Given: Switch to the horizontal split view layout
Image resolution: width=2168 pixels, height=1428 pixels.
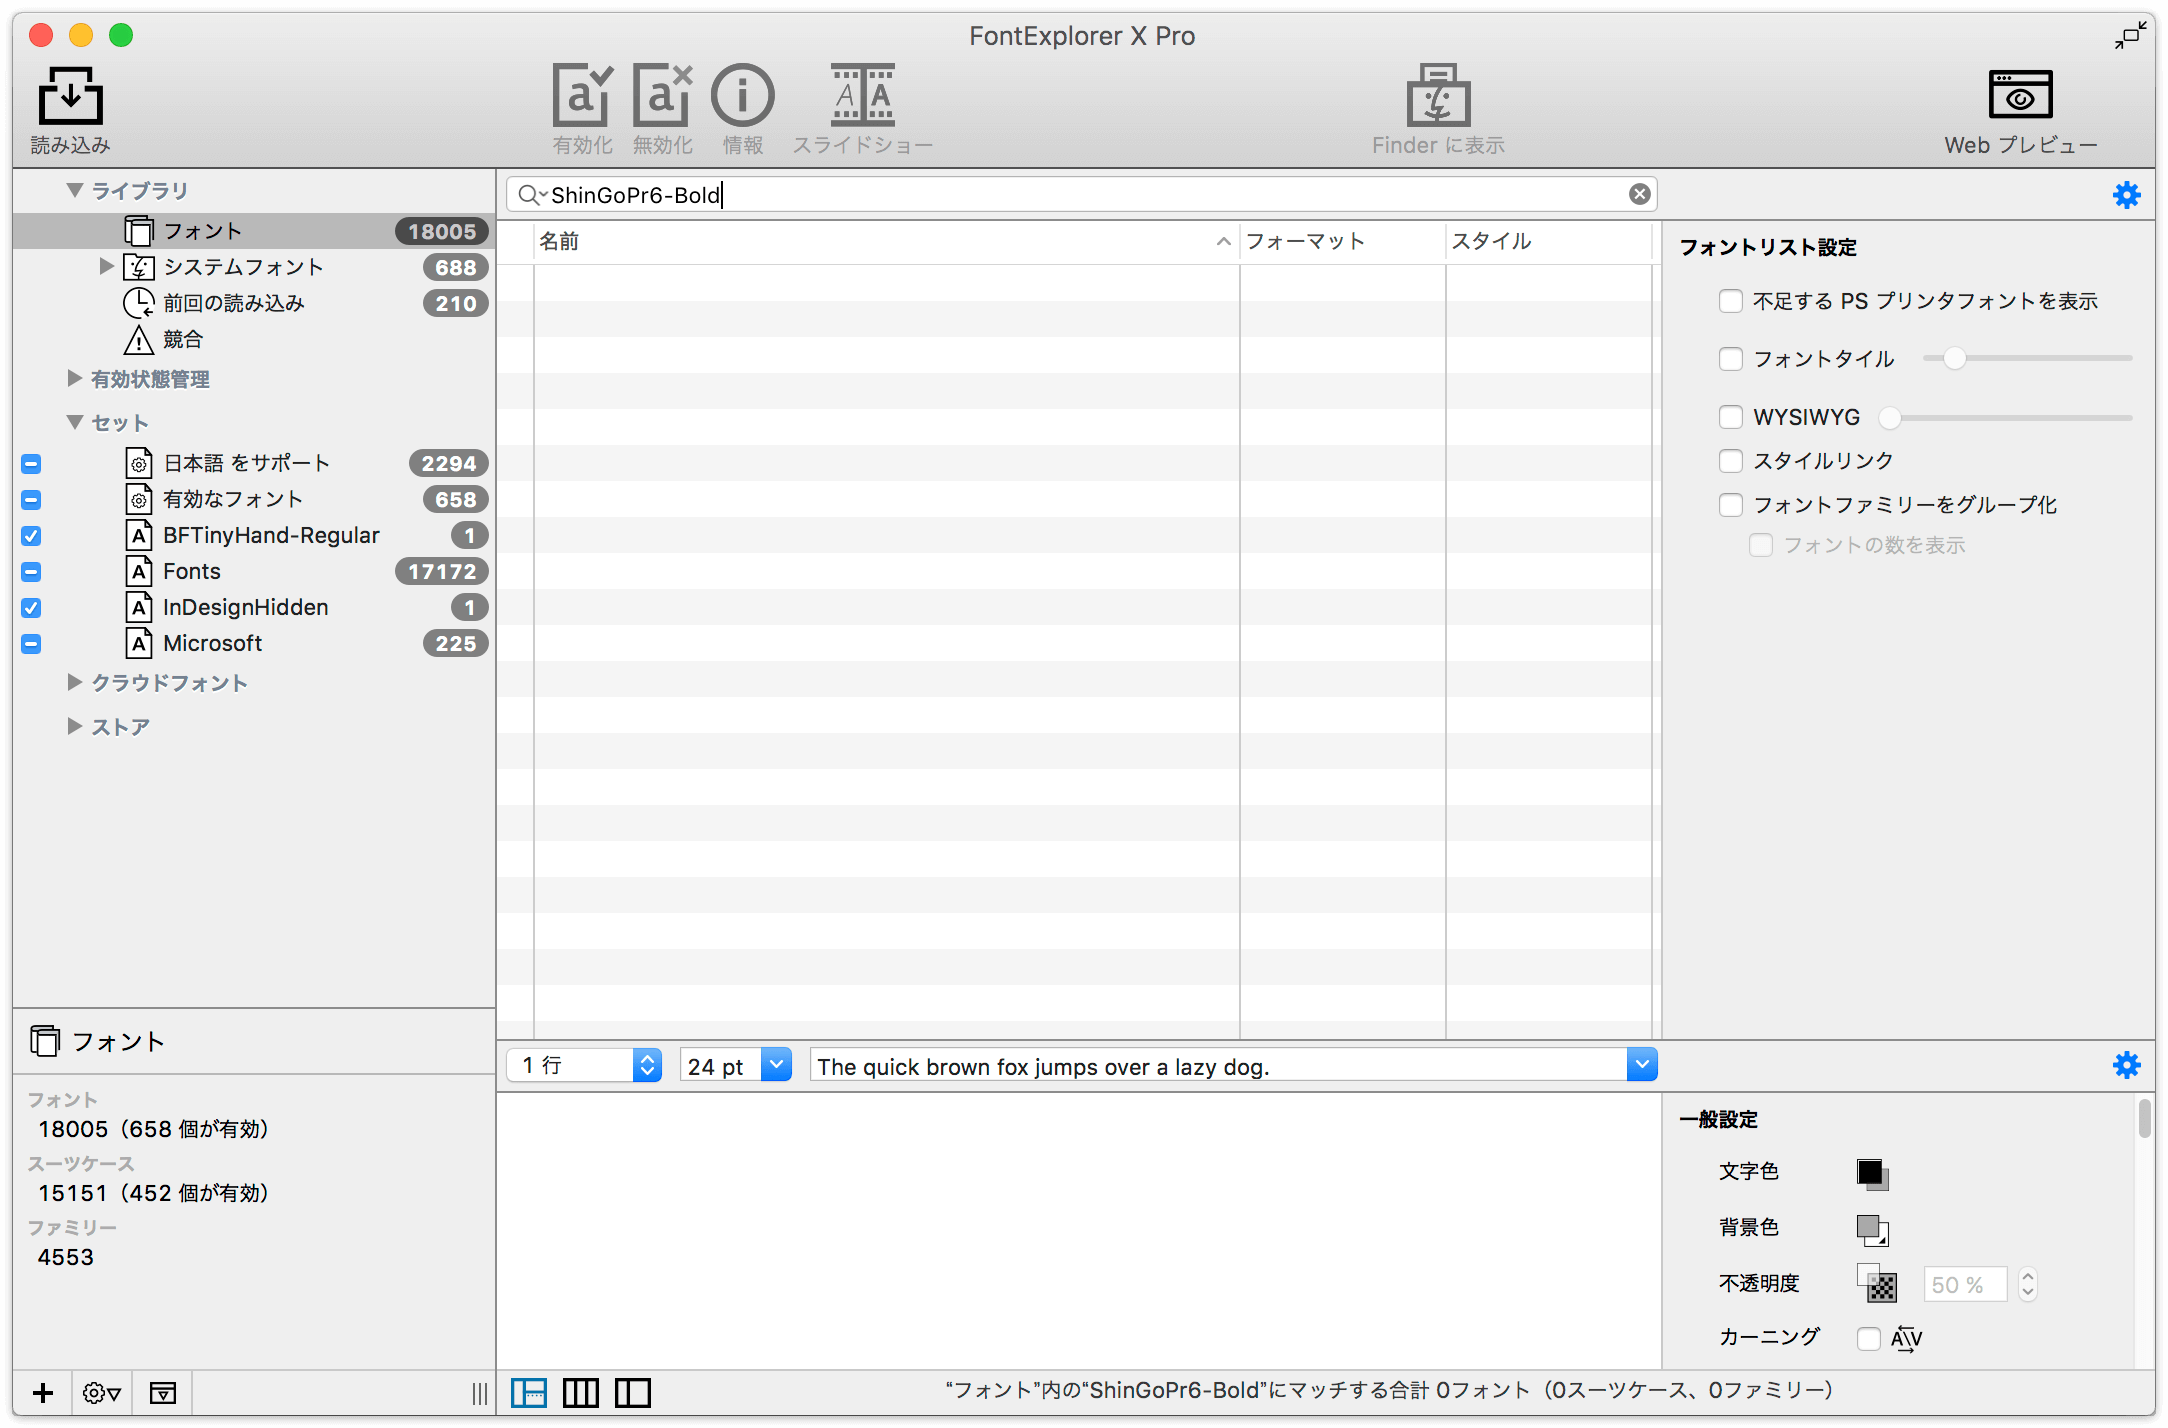Looking at the screenshot, I should [x=529, y=1392].
